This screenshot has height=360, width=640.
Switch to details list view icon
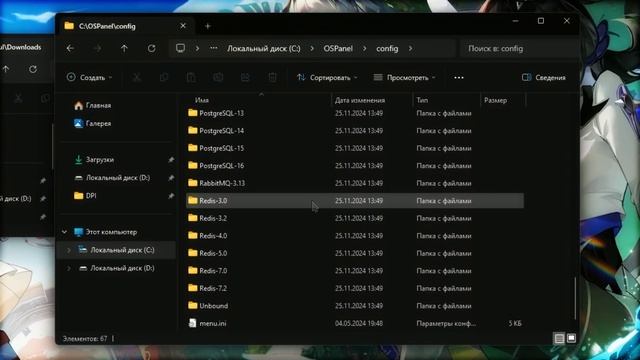[559, 338]
